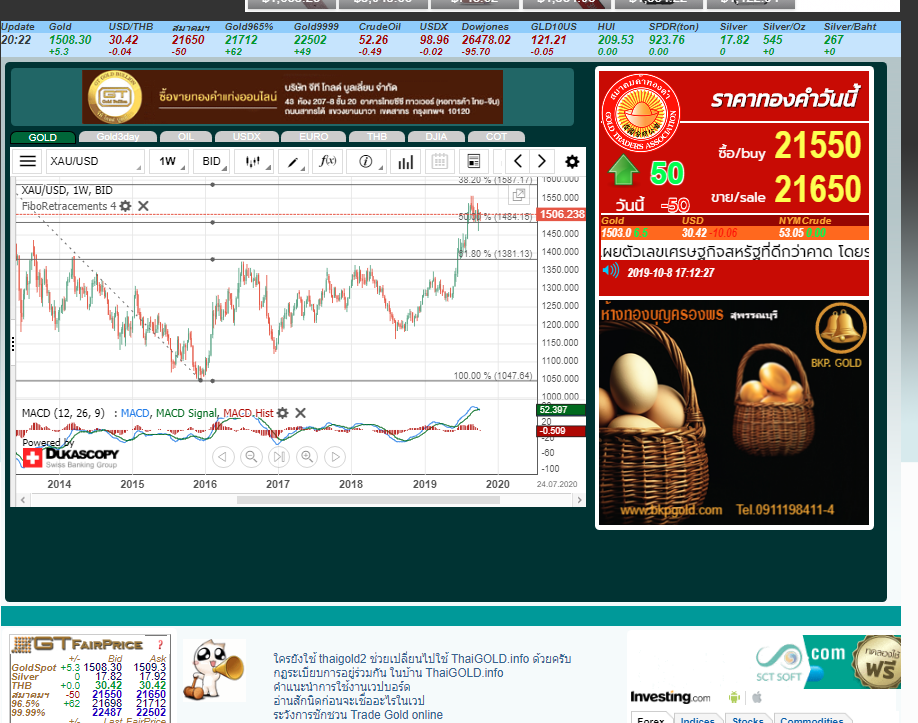Click the GT FairPrice help question mark
Viewport: 918px width, 723px height.
(x=160, y=645)
